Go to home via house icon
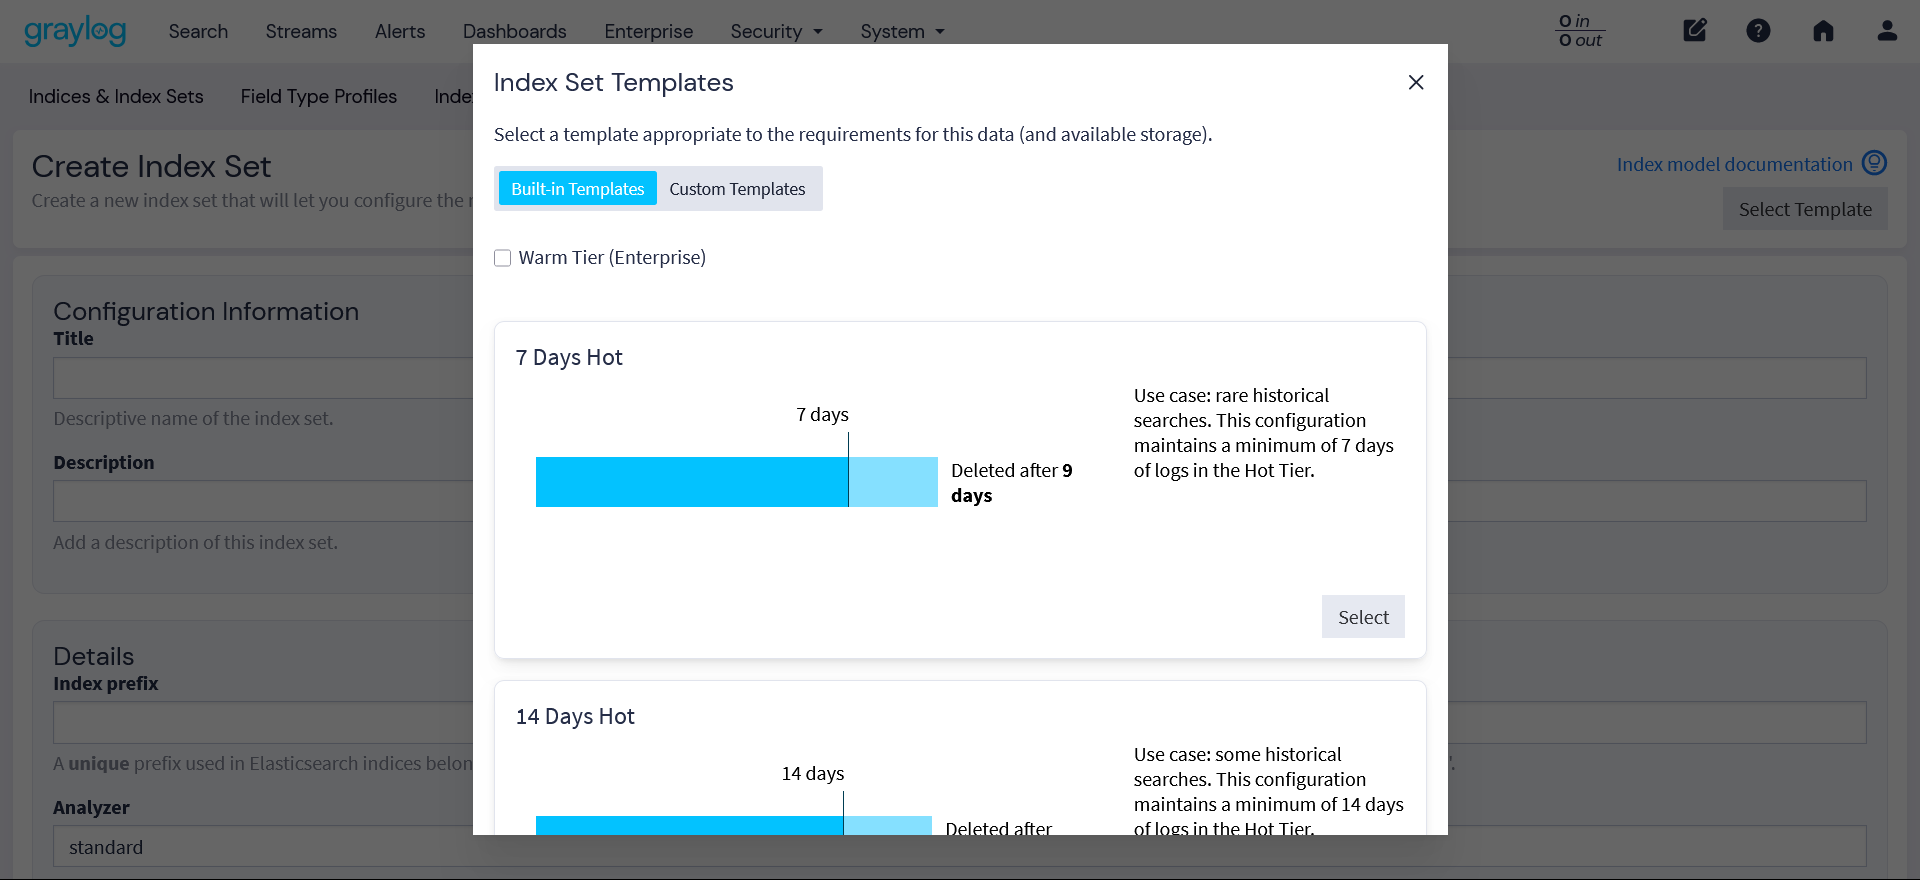Screen dimensions: 1920x880 pyautogui.click(x=1823, y=31)
